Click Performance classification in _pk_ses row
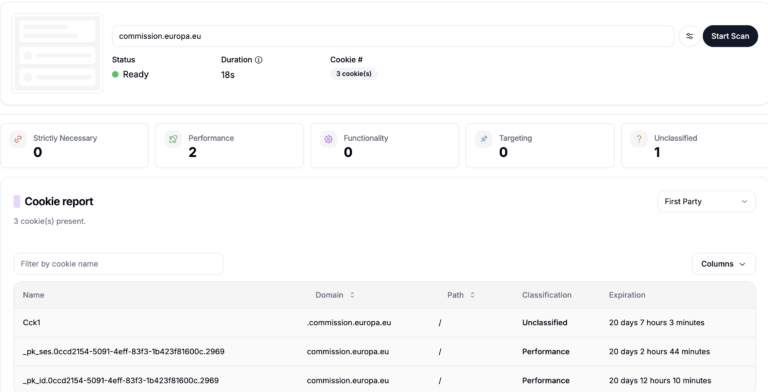Viewport: 768px width, 392px height. click(x=546, y=351)
